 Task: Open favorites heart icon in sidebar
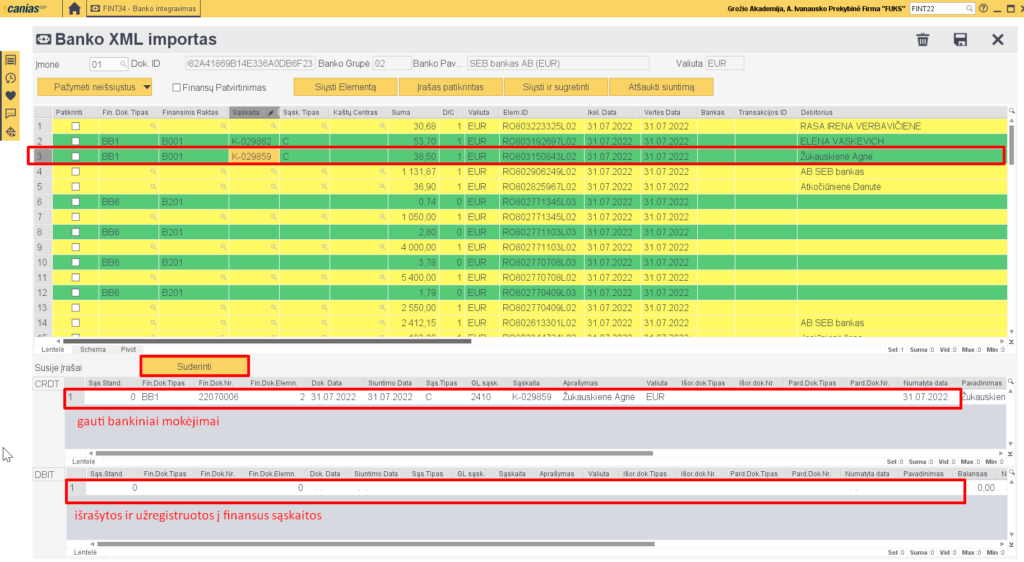(11, 95)
